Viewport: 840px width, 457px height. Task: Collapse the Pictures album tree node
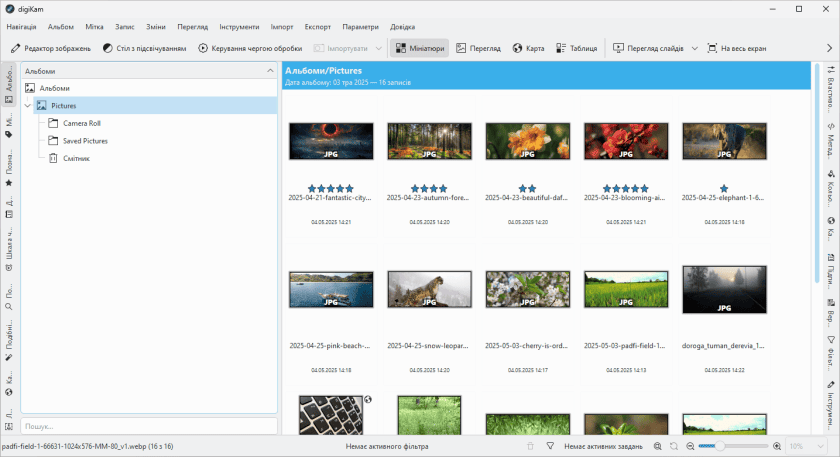pos(27,105)
